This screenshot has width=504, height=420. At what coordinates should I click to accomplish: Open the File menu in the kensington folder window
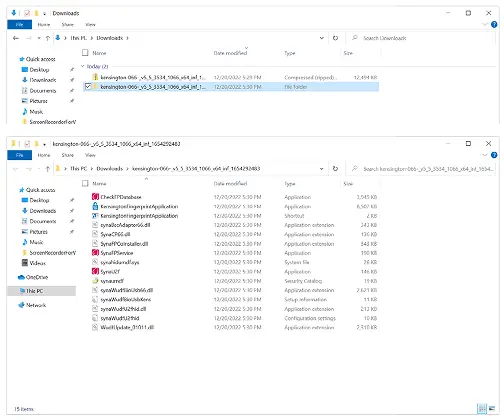19,155
